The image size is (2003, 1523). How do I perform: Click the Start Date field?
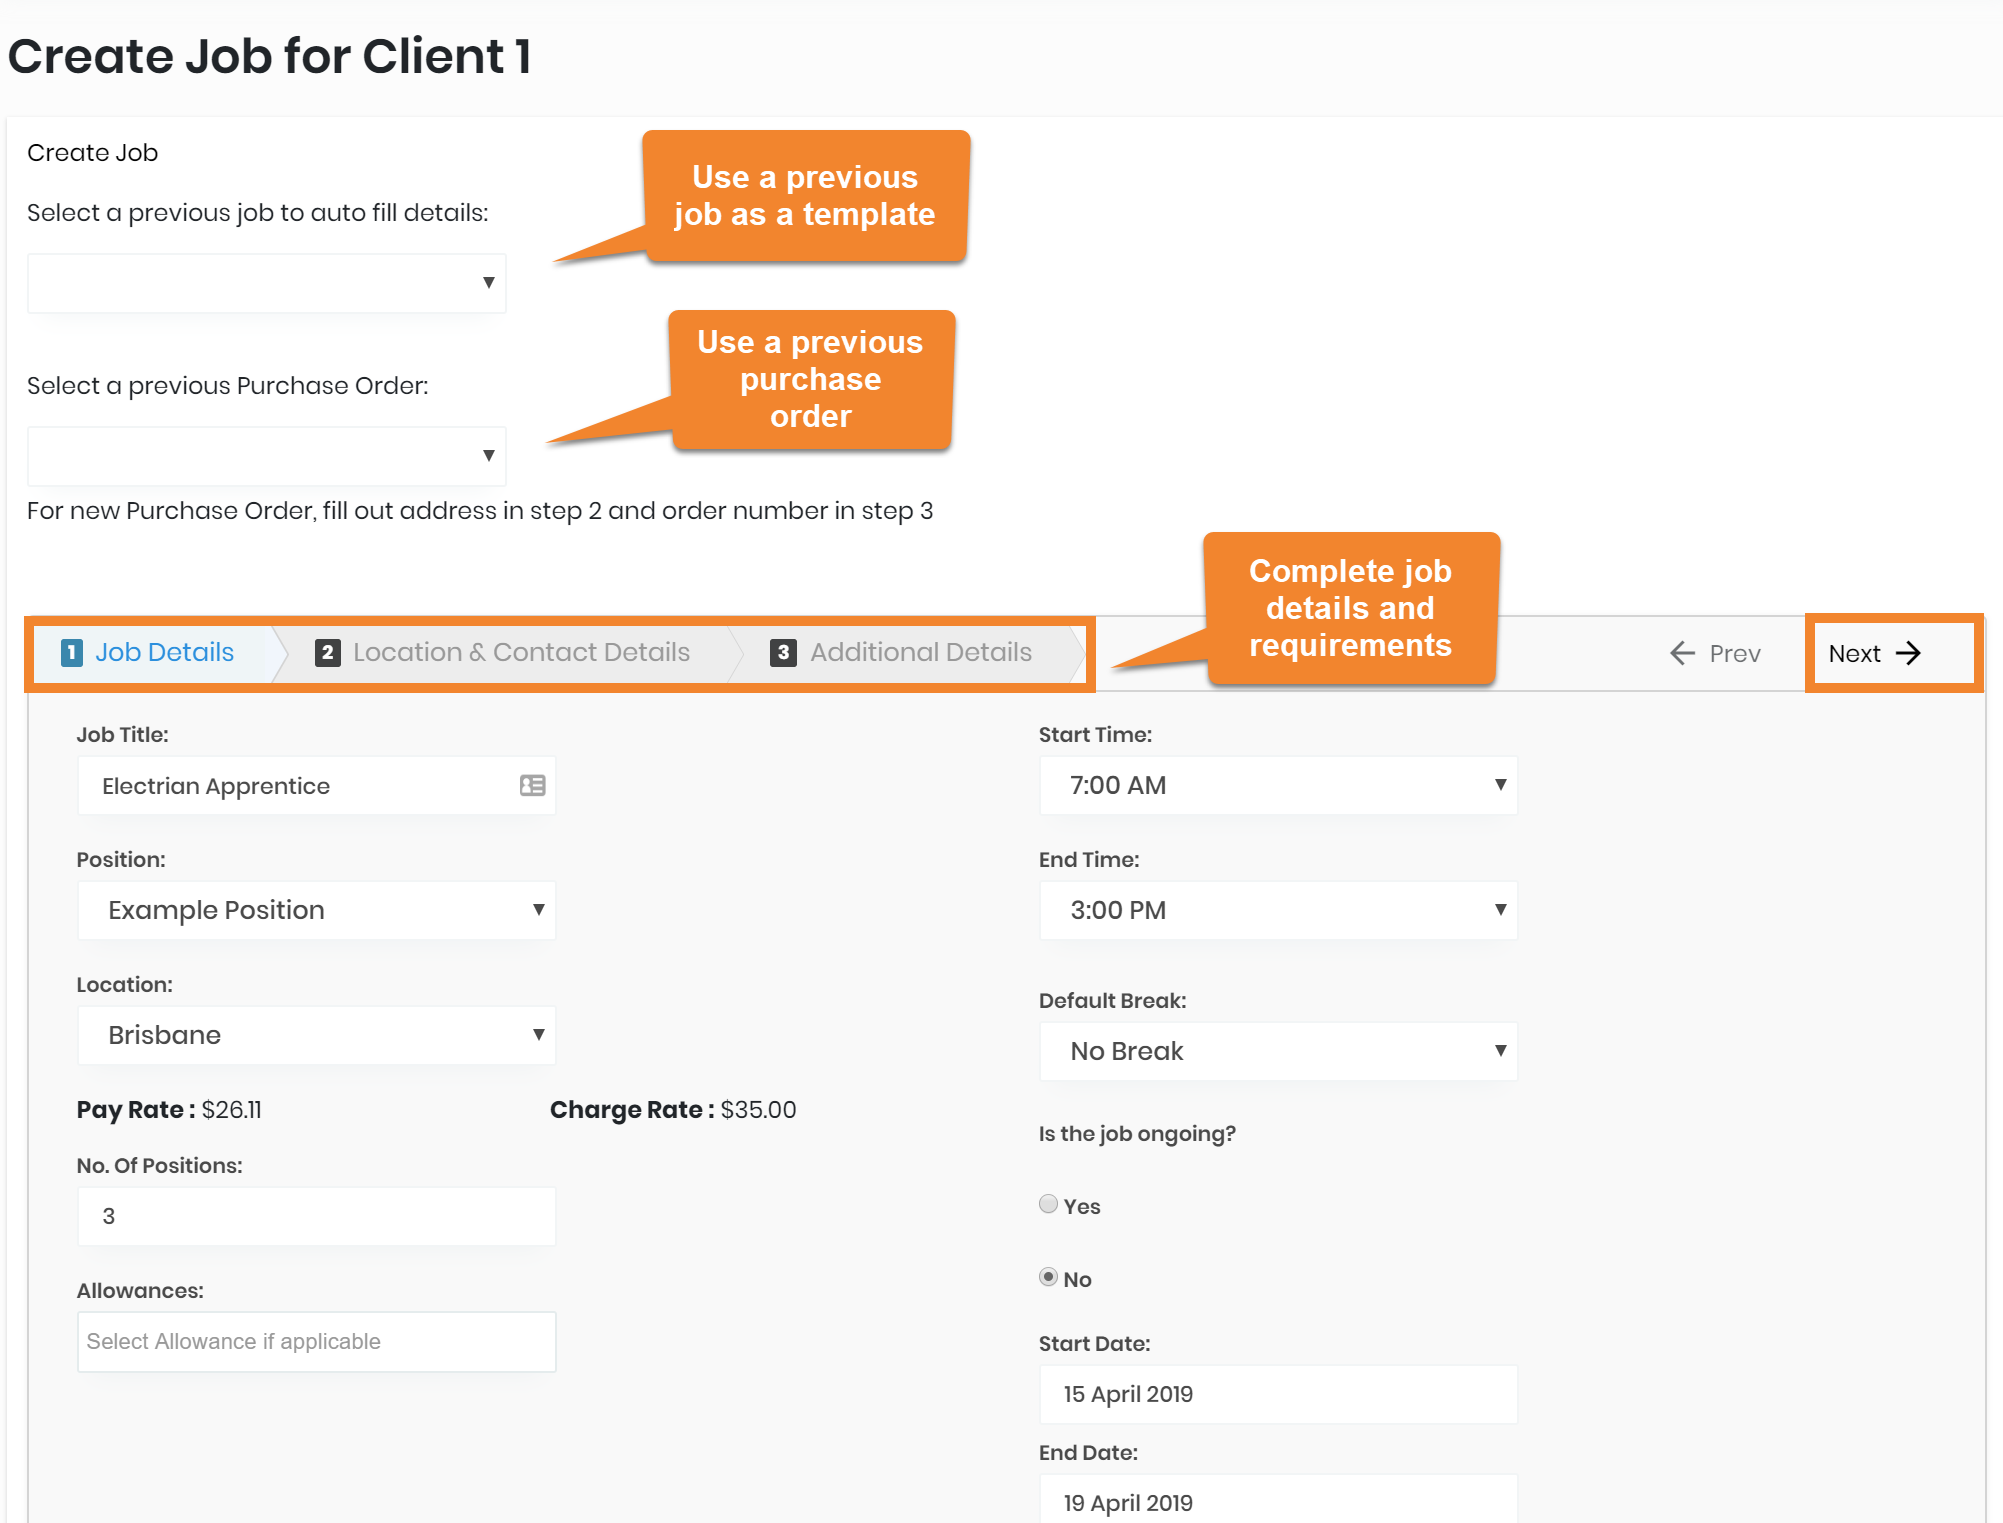click(x=1278, y=1394)
